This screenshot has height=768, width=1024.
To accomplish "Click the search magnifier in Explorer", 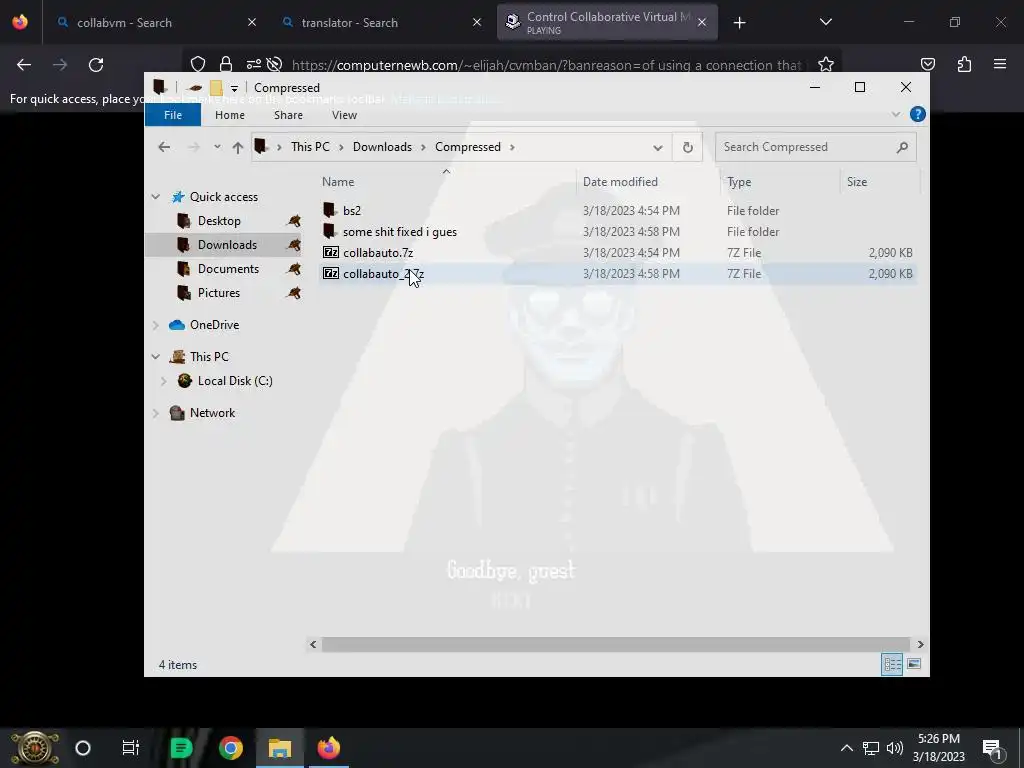I will 902,147.
